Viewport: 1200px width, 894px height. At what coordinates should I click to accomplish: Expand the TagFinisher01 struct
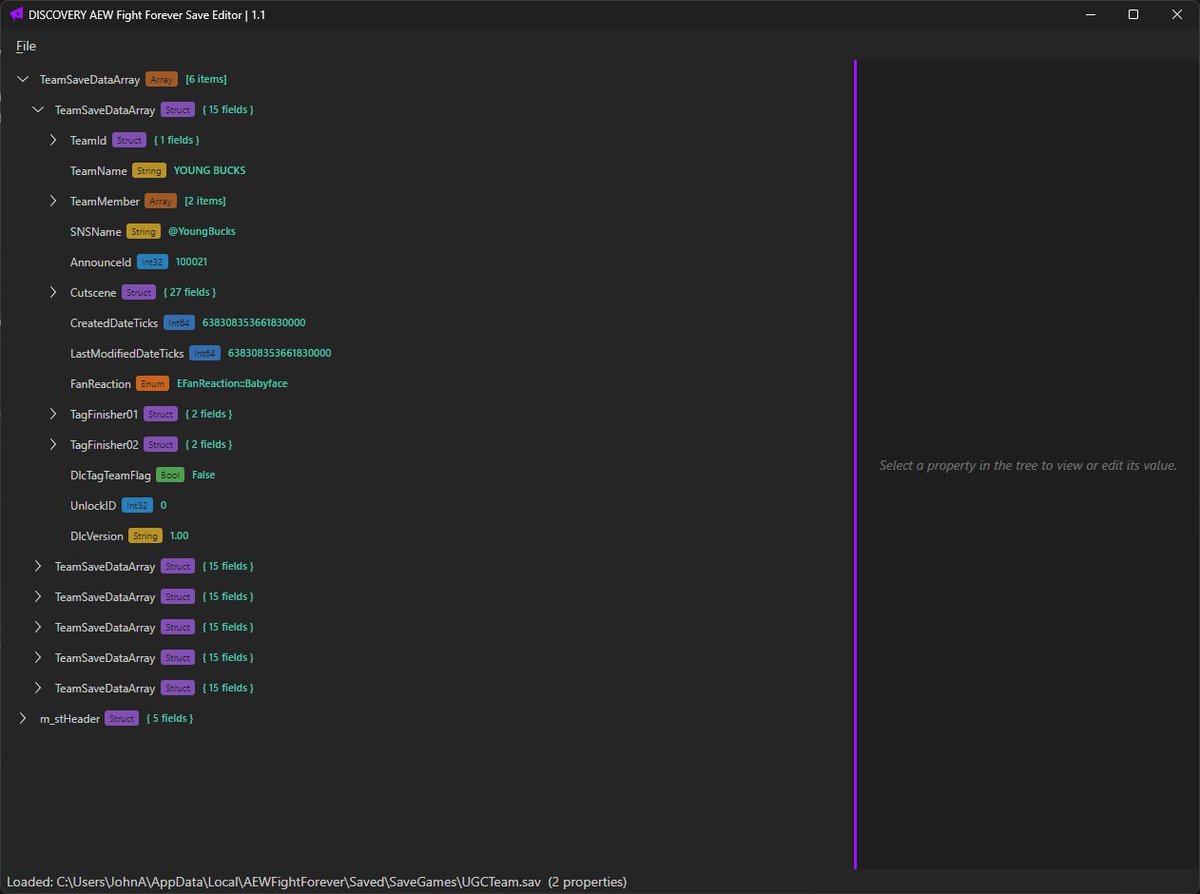pyautogui.click(x=54, y=414)
